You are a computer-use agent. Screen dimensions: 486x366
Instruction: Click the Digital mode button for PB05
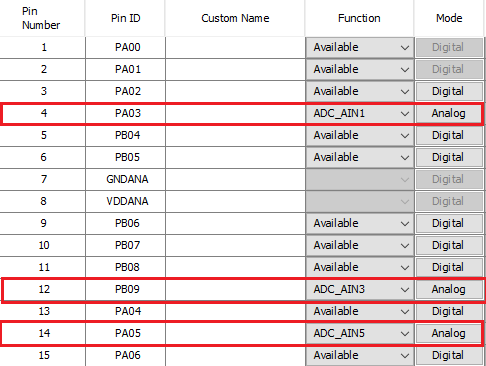449,157
